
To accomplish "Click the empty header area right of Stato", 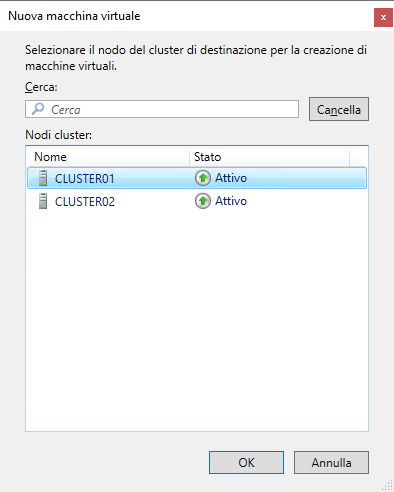I will coord(358,157).
